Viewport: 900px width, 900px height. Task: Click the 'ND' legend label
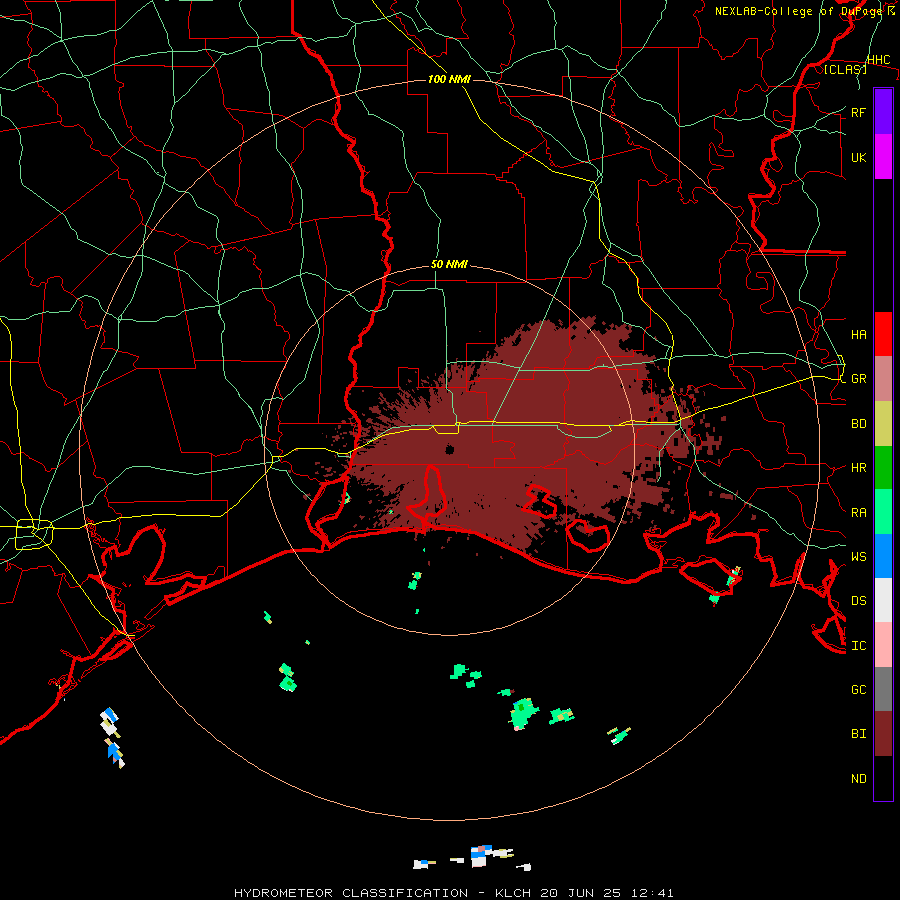(858, 779)
